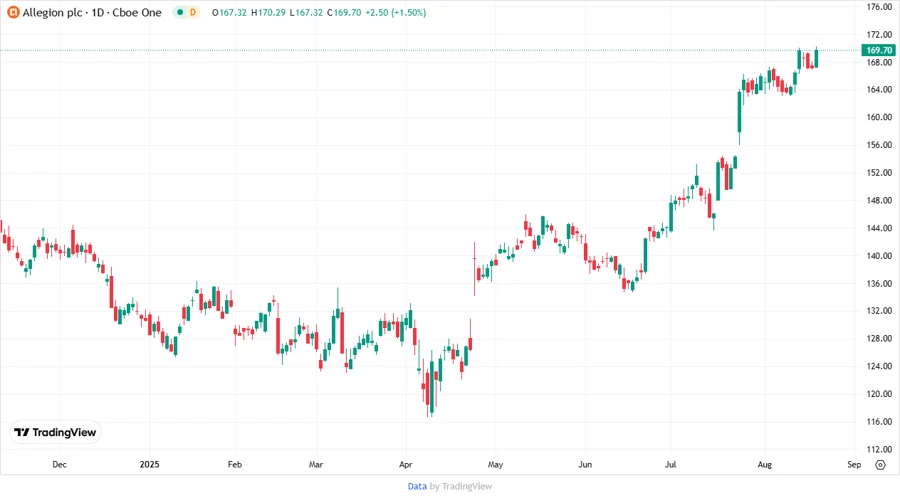Click the 2025 label on time axis
This screenshot has height=498, width=900.
(149, 465)
